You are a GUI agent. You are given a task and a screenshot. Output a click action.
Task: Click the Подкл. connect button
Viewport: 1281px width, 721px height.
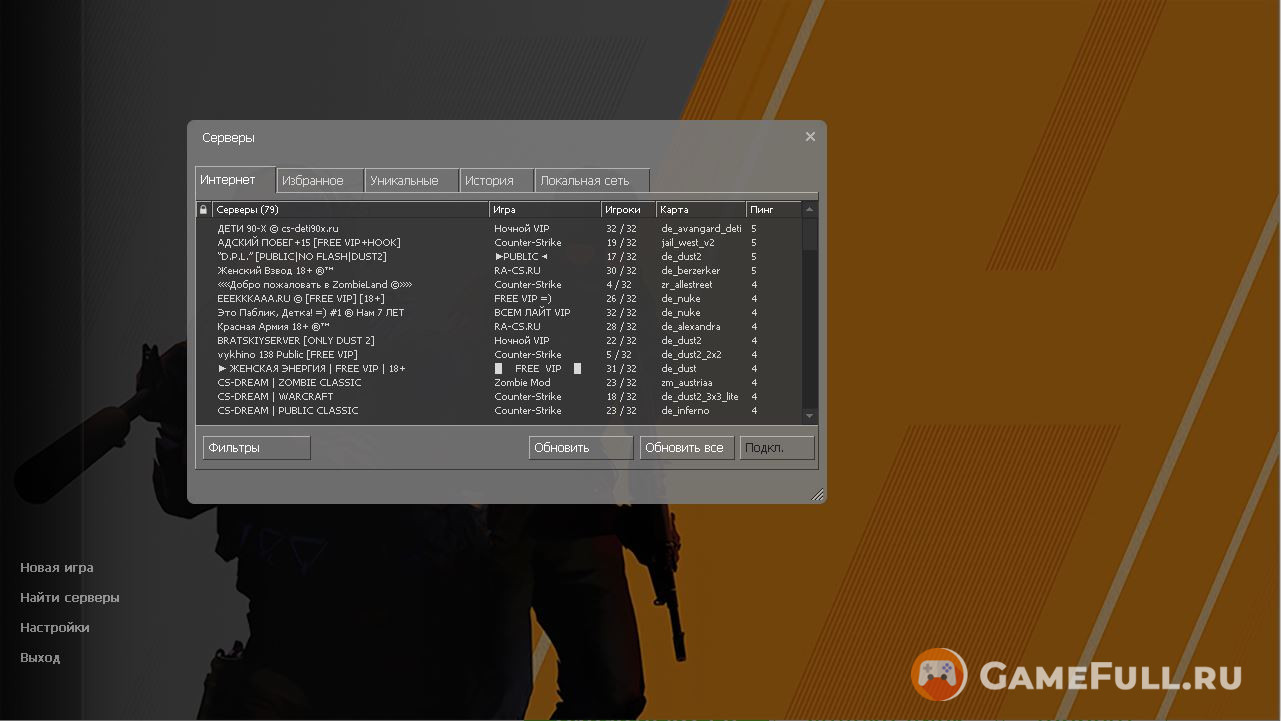point(777,448)
